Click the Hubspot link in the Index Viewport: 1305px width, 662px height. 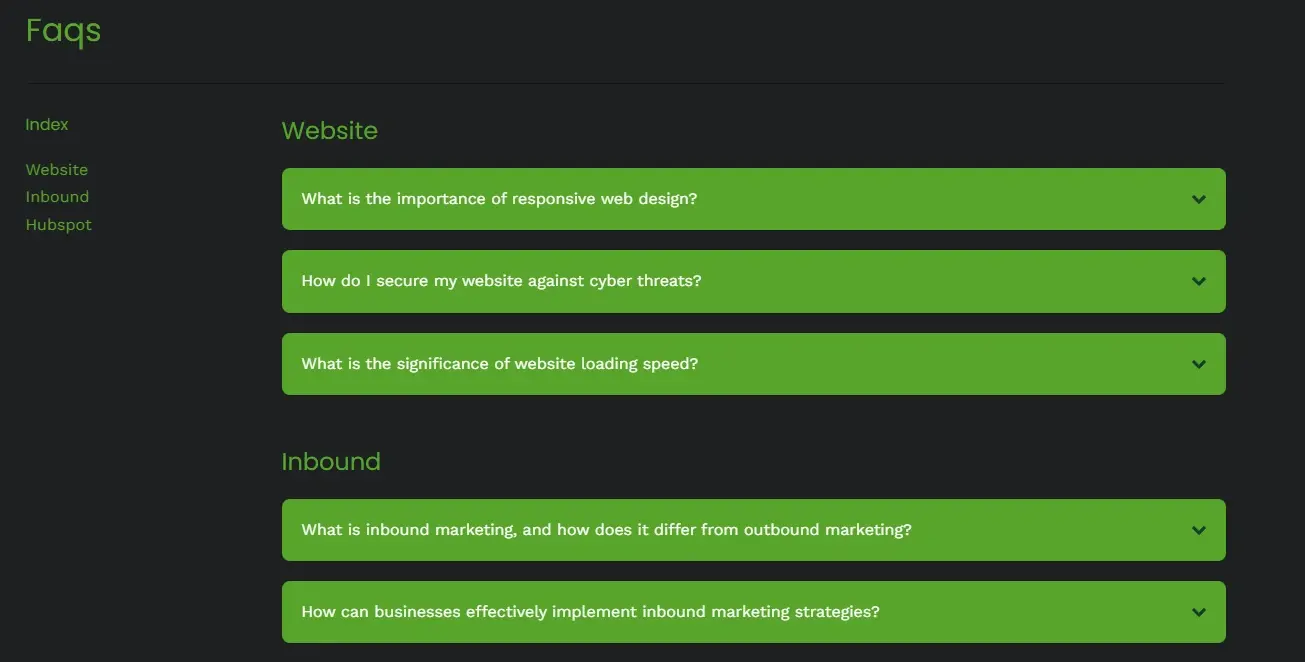[x=58, y=224]
